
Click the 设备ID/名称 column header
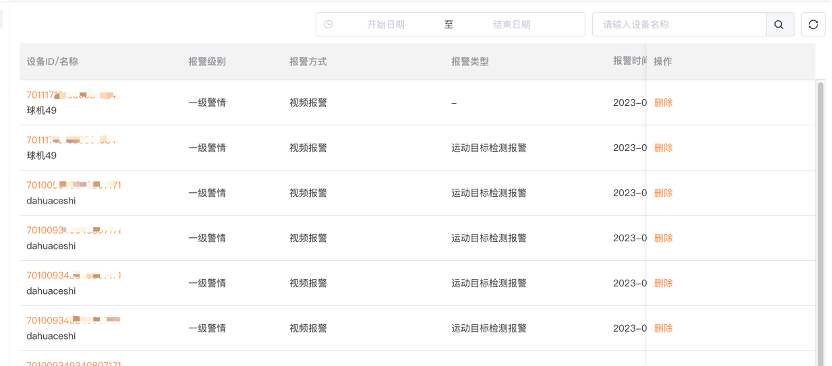click(x=53, y=62)
